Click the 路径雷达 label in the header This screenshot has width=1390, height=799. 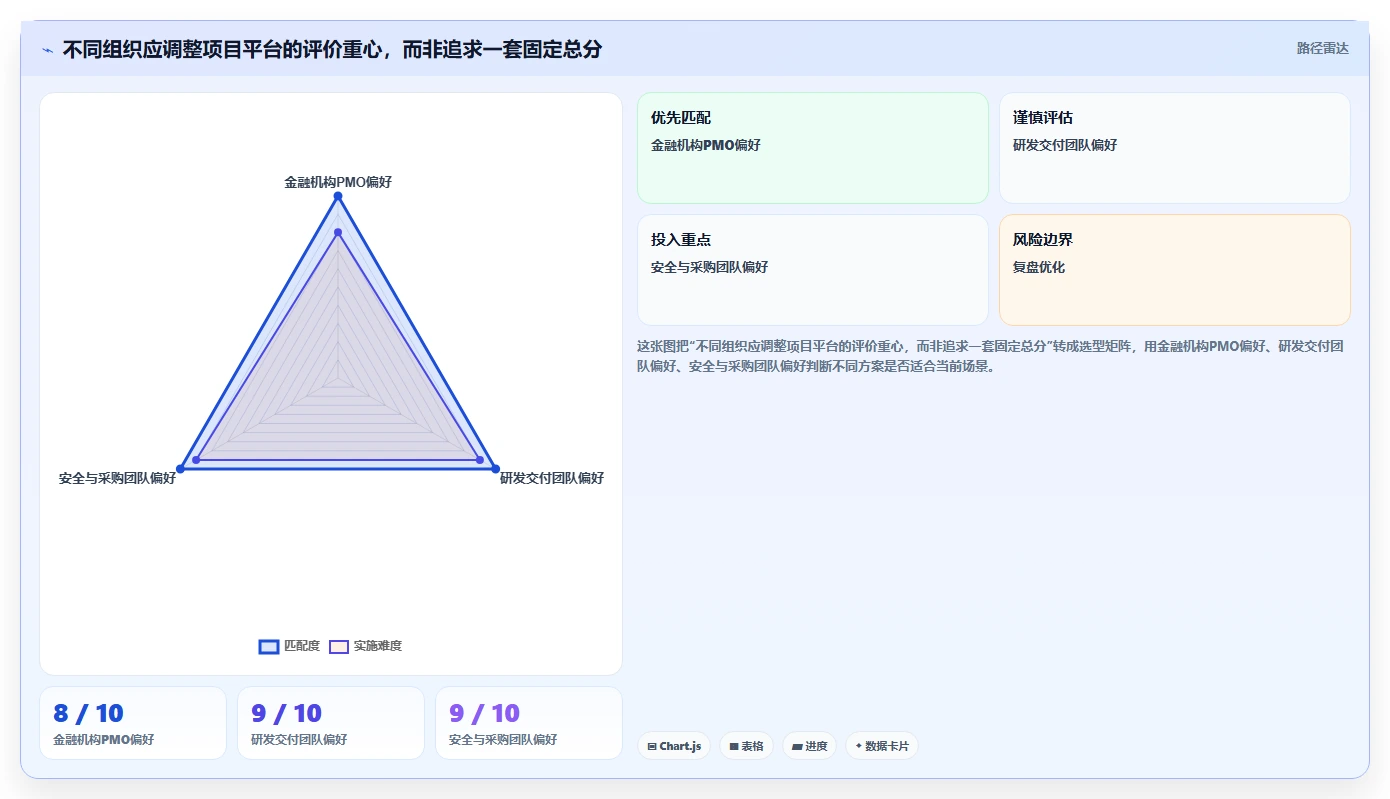click(x=1322, y=48)
